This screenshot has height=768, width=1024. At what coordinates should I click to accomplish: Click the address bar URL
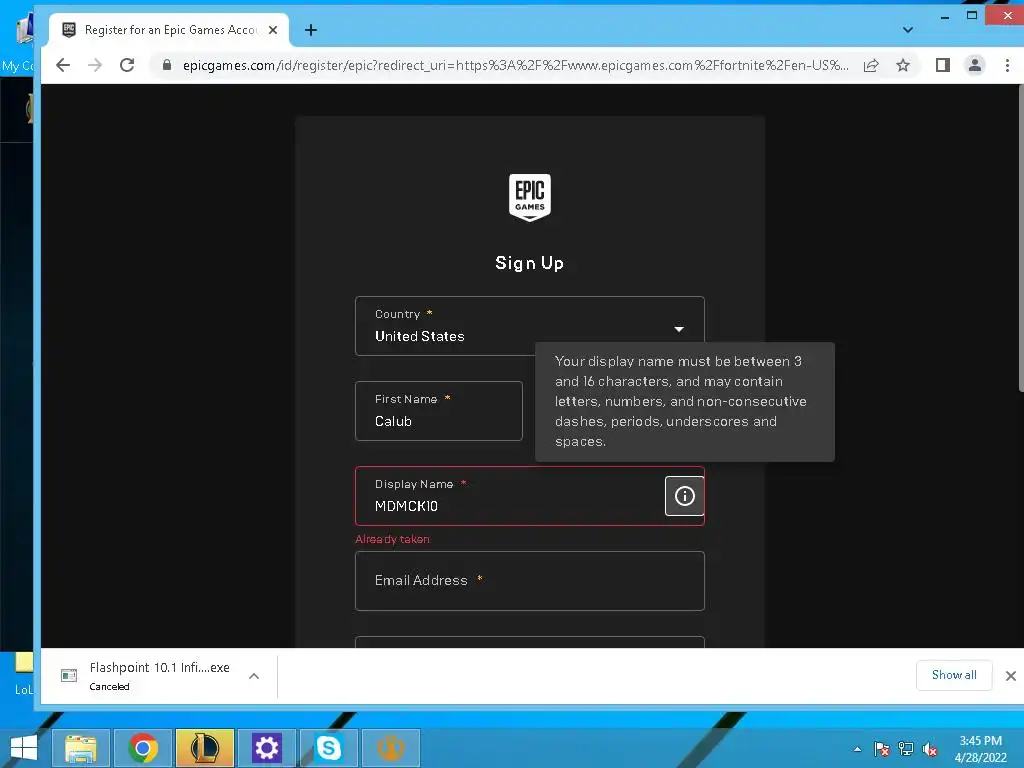tap(515, 65)
